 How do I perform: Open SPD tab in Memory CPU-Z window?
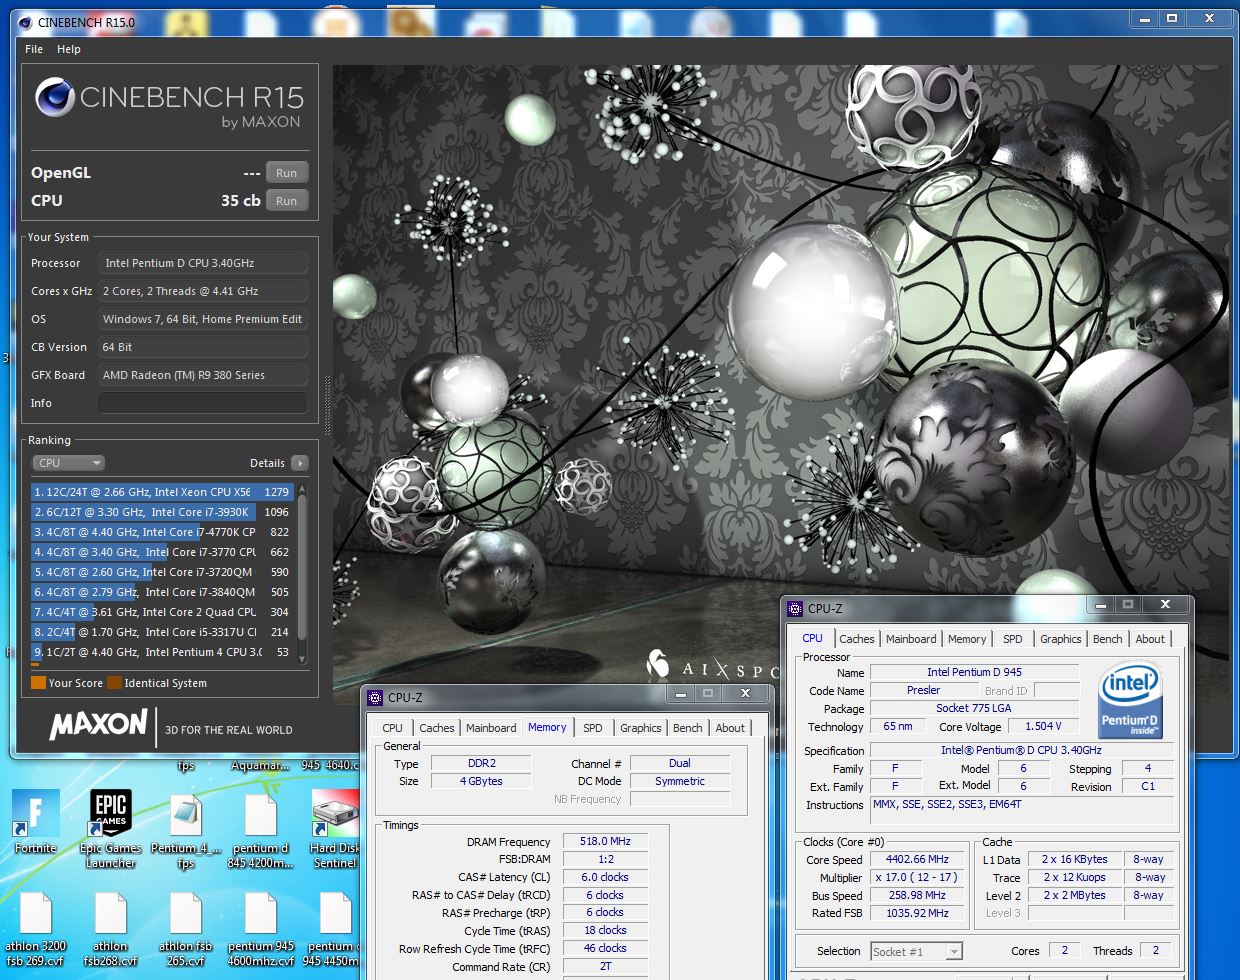pyautogui.click(x=593, y=728)
